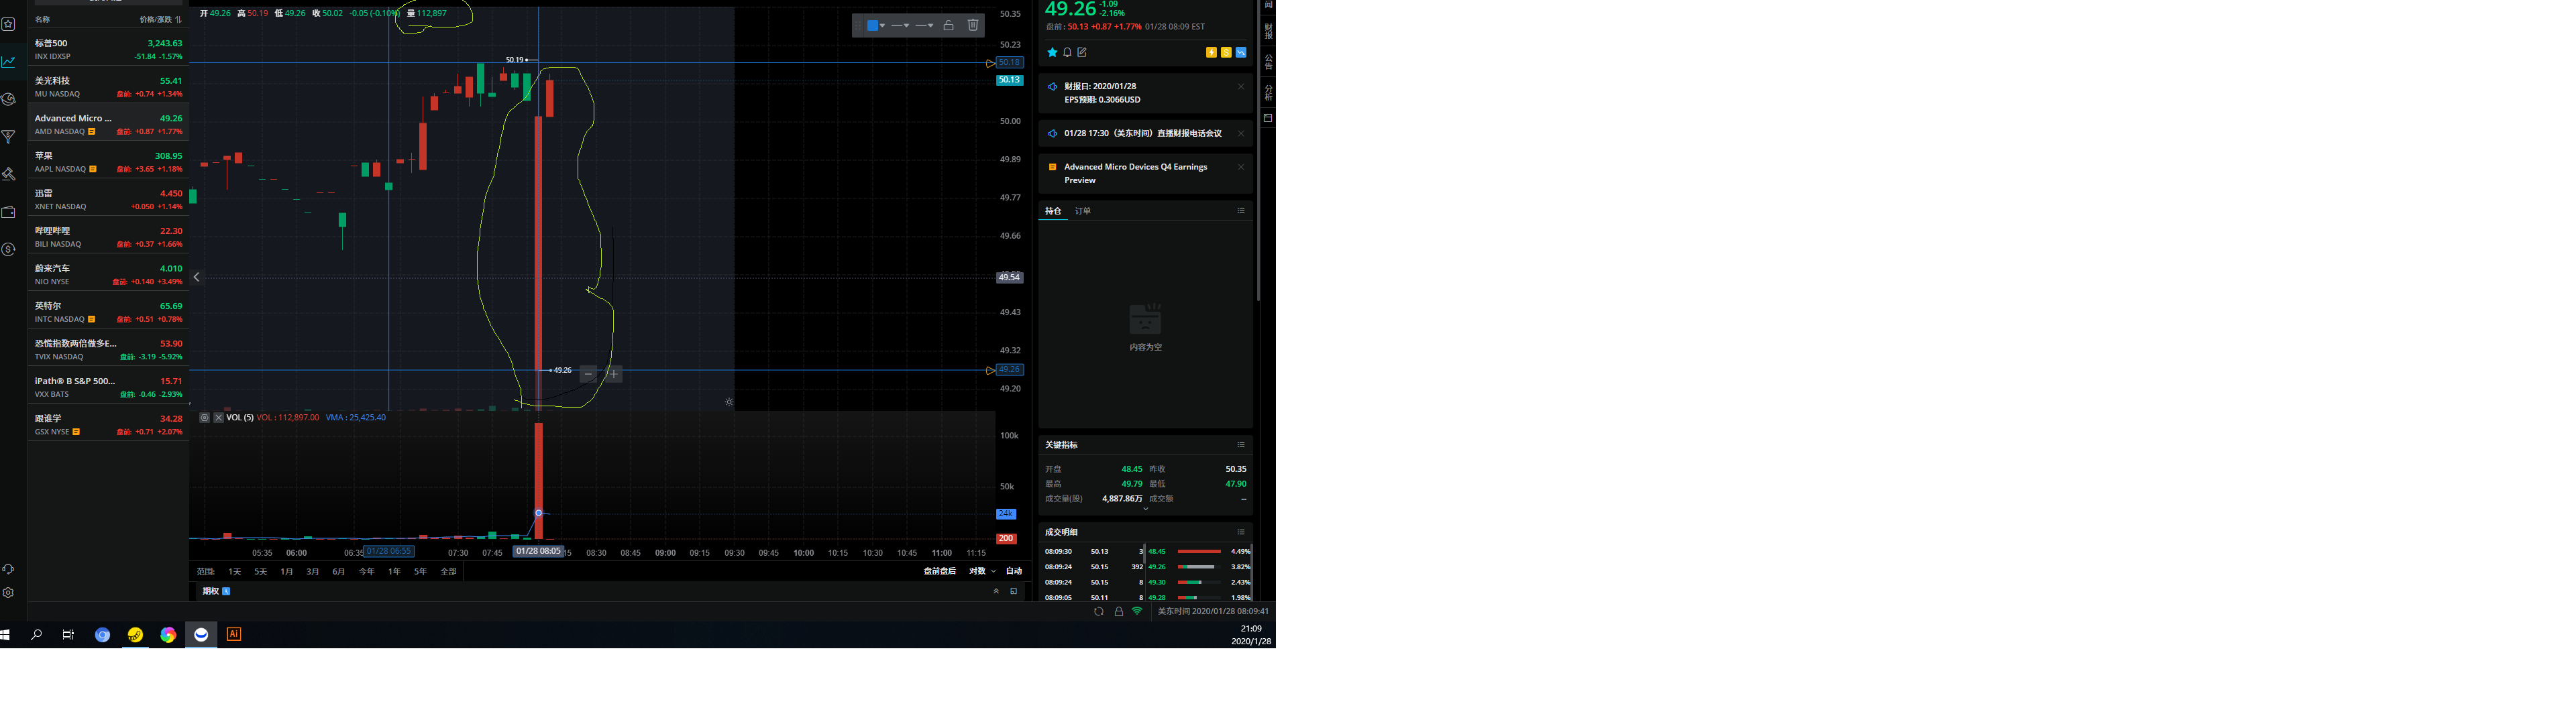Viewport: 2576px width, 724px height.
Task: Select 3月 time range
Action: (x=313, y=572)
